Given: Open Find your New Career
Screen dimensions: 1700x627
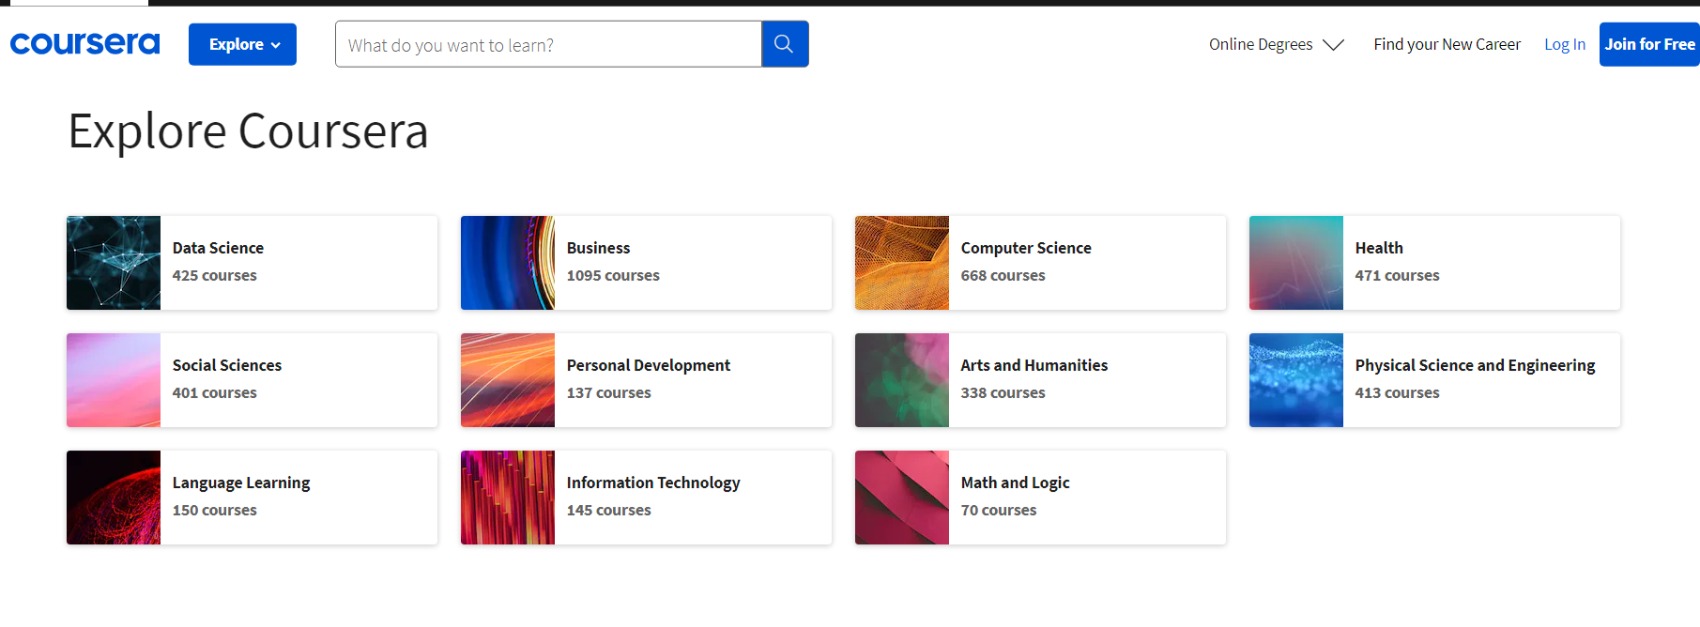Looking at the screenshot, I should coord(1446,44).
